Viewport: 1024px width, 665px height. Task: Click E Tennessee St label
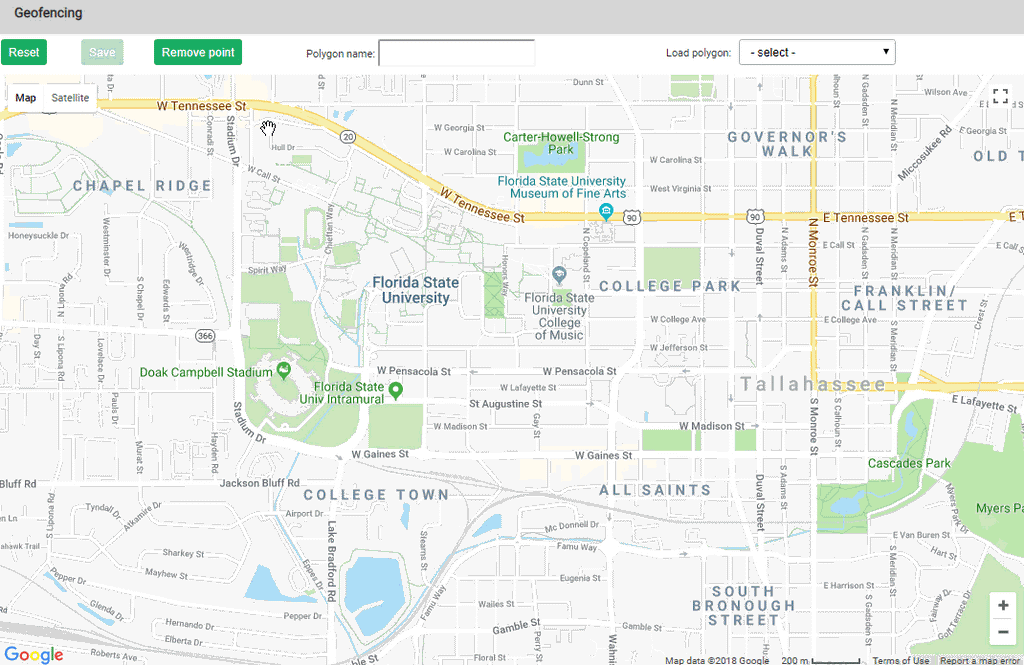pos(865,218)
